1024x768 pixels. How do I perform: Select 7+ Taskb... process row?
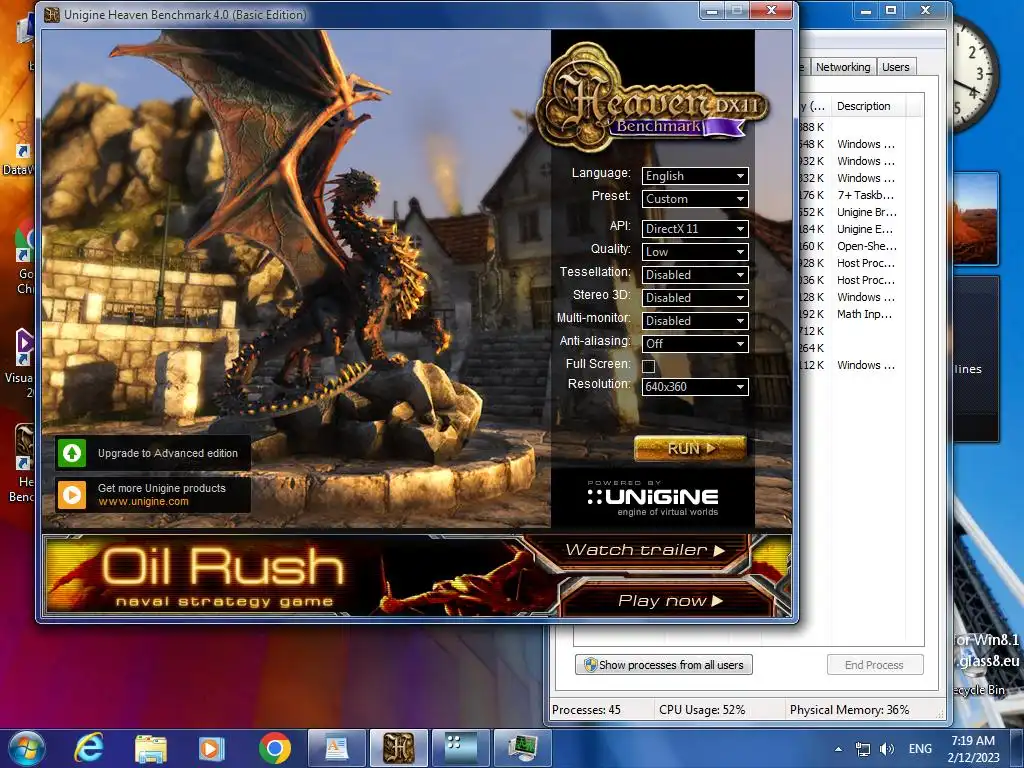coord(862,195)
